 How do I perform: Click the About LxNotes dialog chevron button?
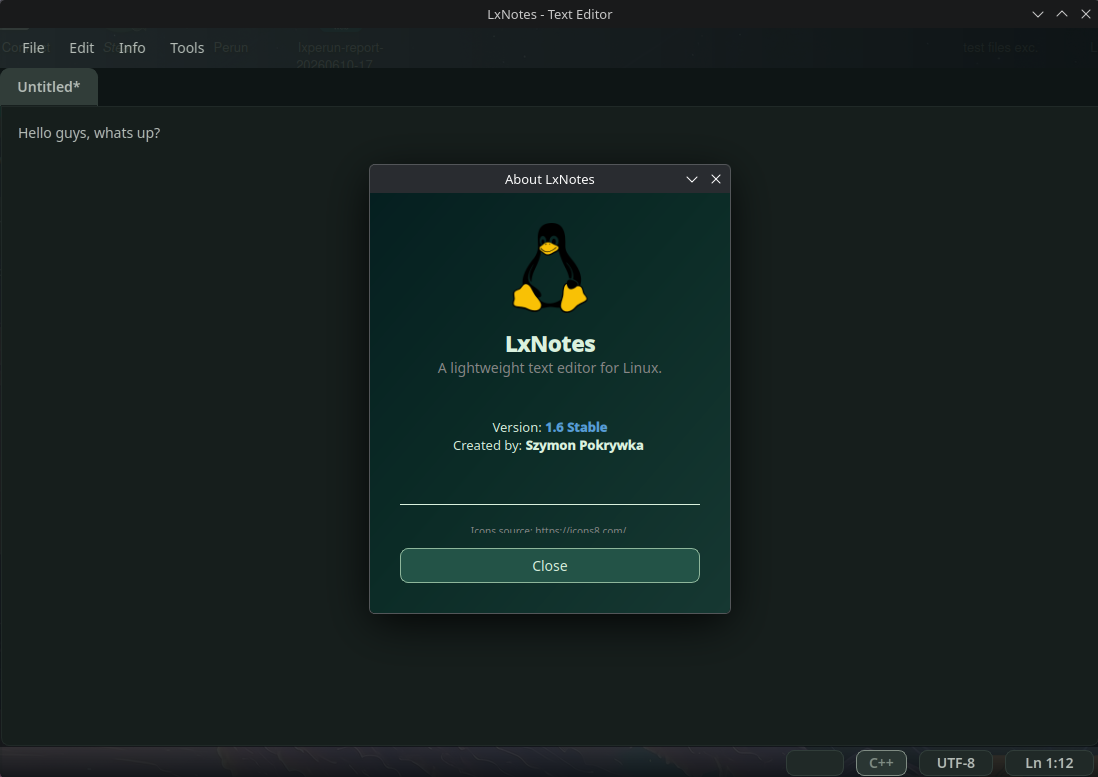692,179
